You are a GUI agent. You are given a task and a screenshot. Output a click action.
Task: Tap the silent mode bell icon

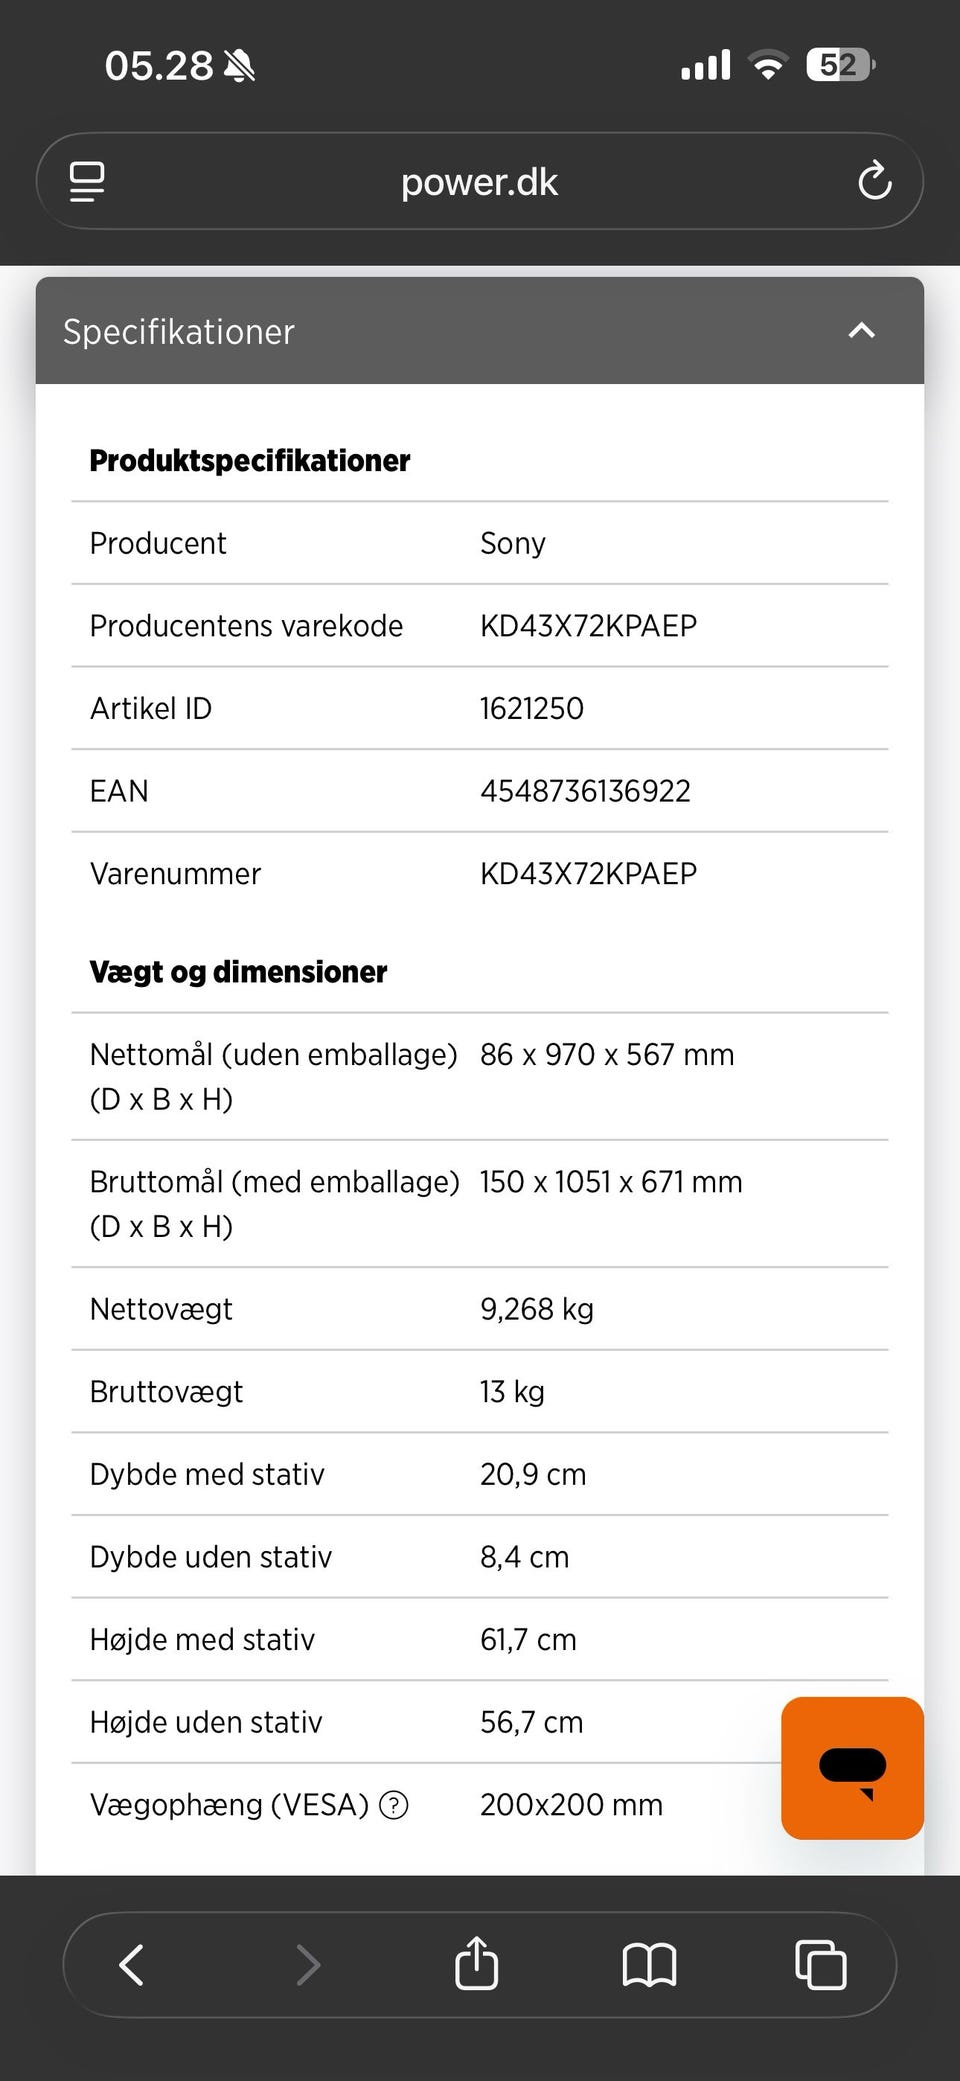[x=239, y=66]
